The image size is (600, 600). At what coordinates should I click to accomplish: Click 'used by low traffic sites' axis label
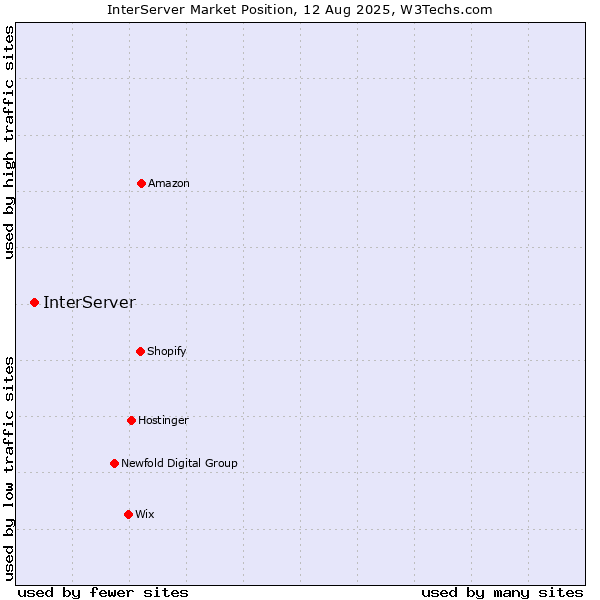(9, 469)
